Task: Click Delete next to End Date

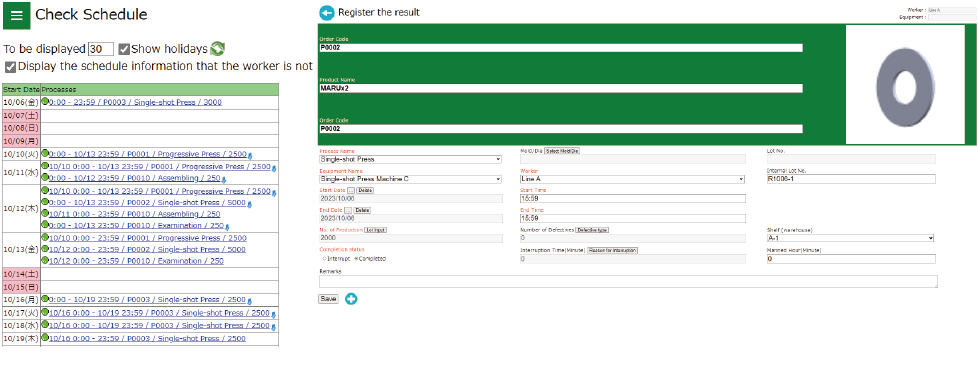Action: pyautogui.click(x=362, y=210)
